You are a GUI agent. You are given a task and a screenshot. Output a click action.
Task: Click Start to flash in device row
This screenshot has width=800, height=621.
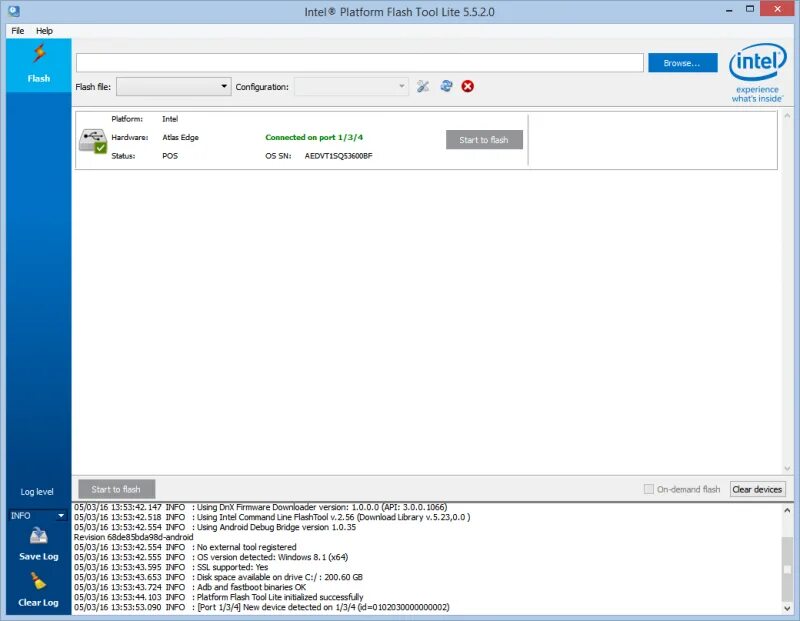484,140
